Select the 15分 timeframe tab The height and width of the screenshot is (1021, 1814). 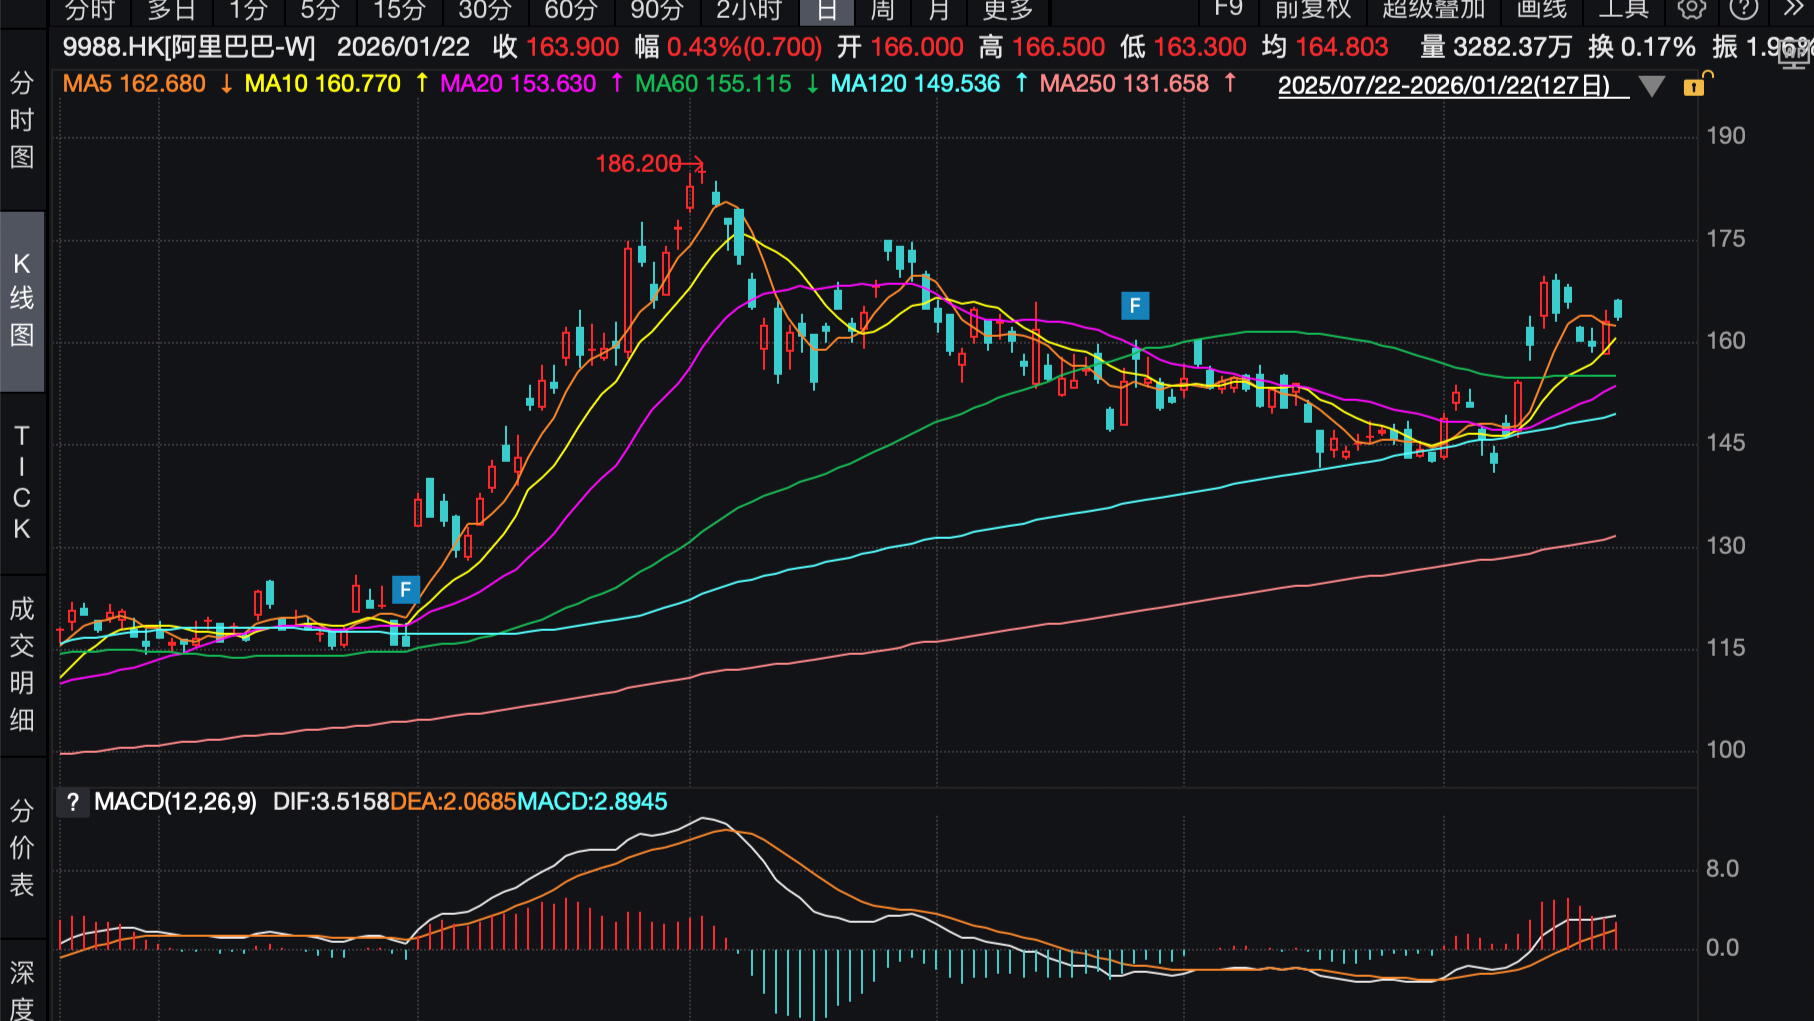click(x=399, y=10)
